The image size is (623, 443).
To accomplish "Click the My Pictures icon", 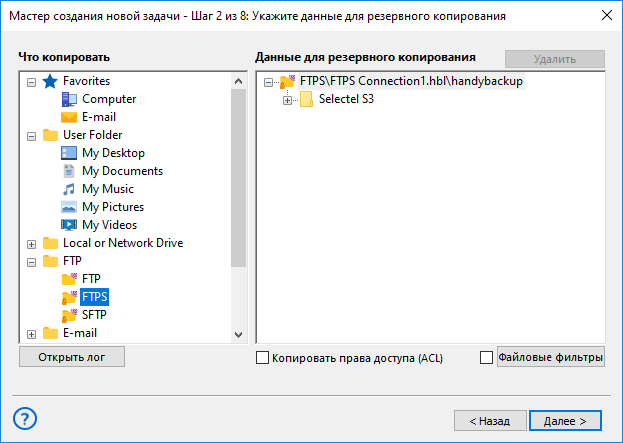I will coord(69,207).
